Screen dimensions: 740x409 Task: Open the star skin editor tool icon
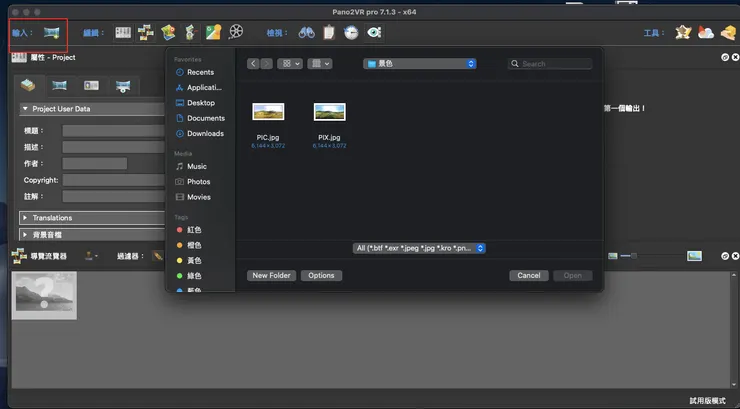click(683, 32)
